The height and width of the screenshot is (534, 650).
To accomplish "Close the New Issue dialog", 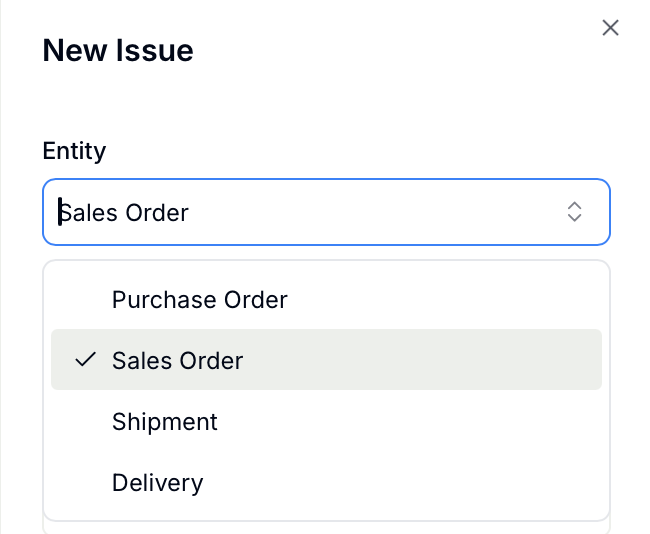I will 610,28.
